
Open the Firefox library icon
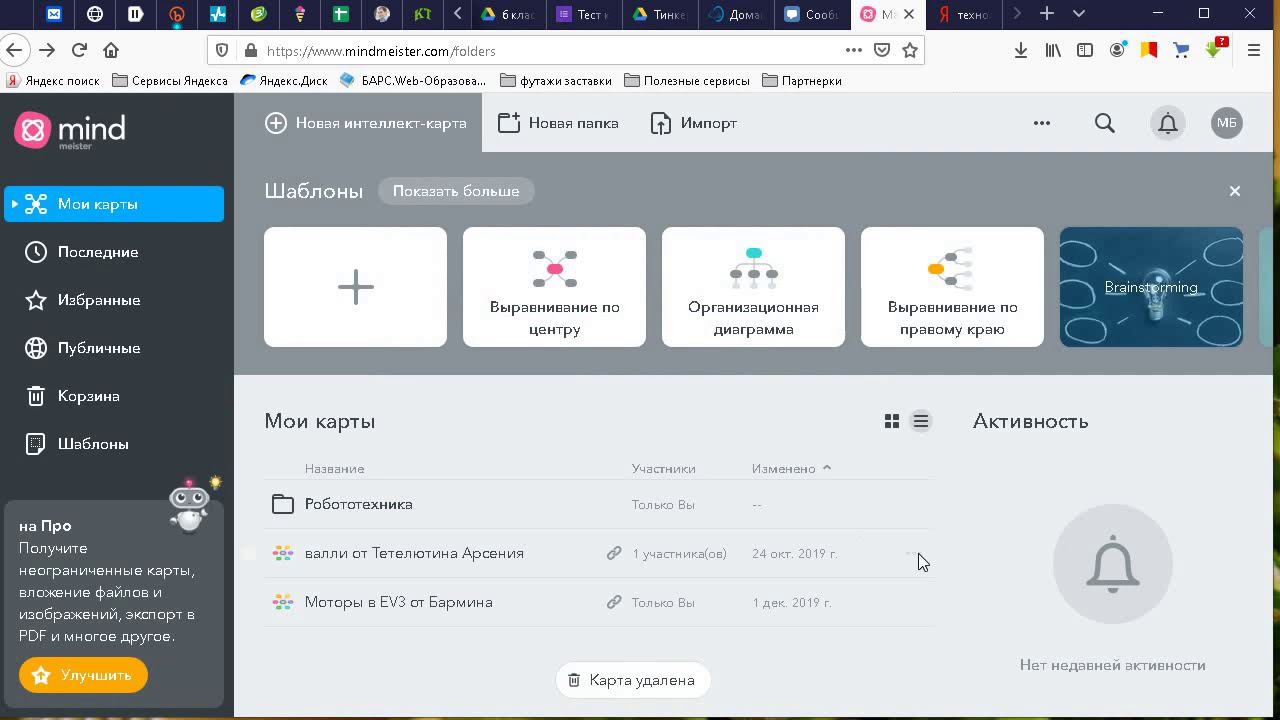coord(1053,50)
